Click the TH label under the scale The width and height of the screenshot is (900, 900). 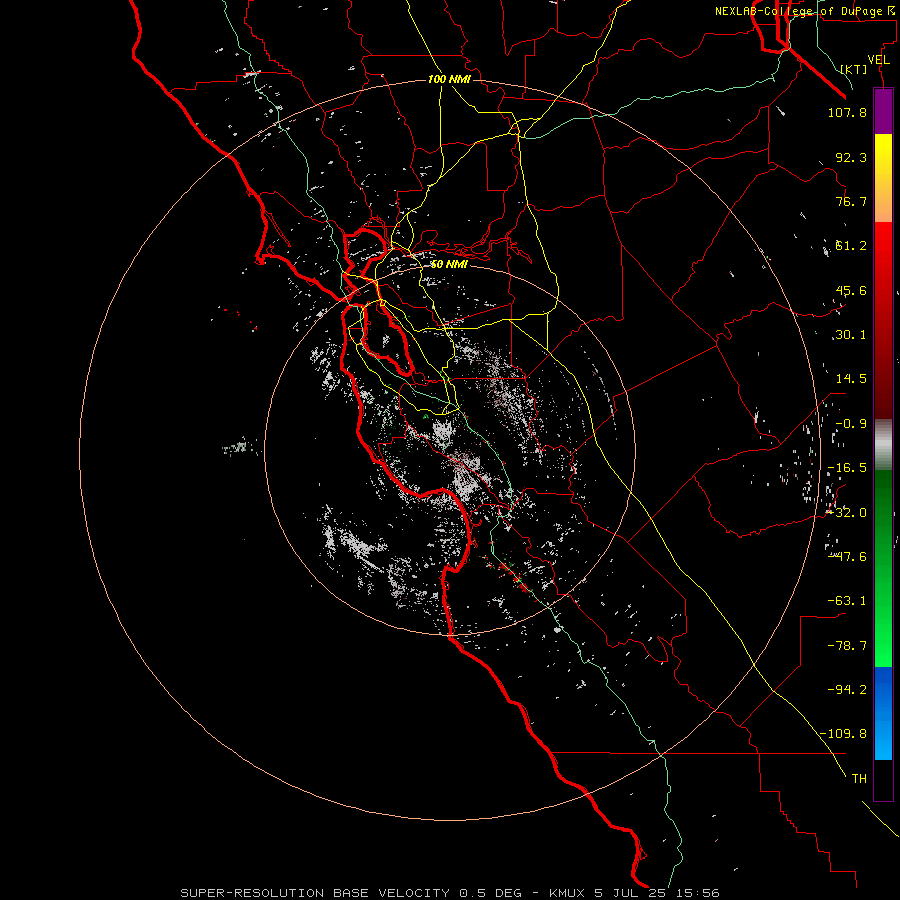click(859, 779)
